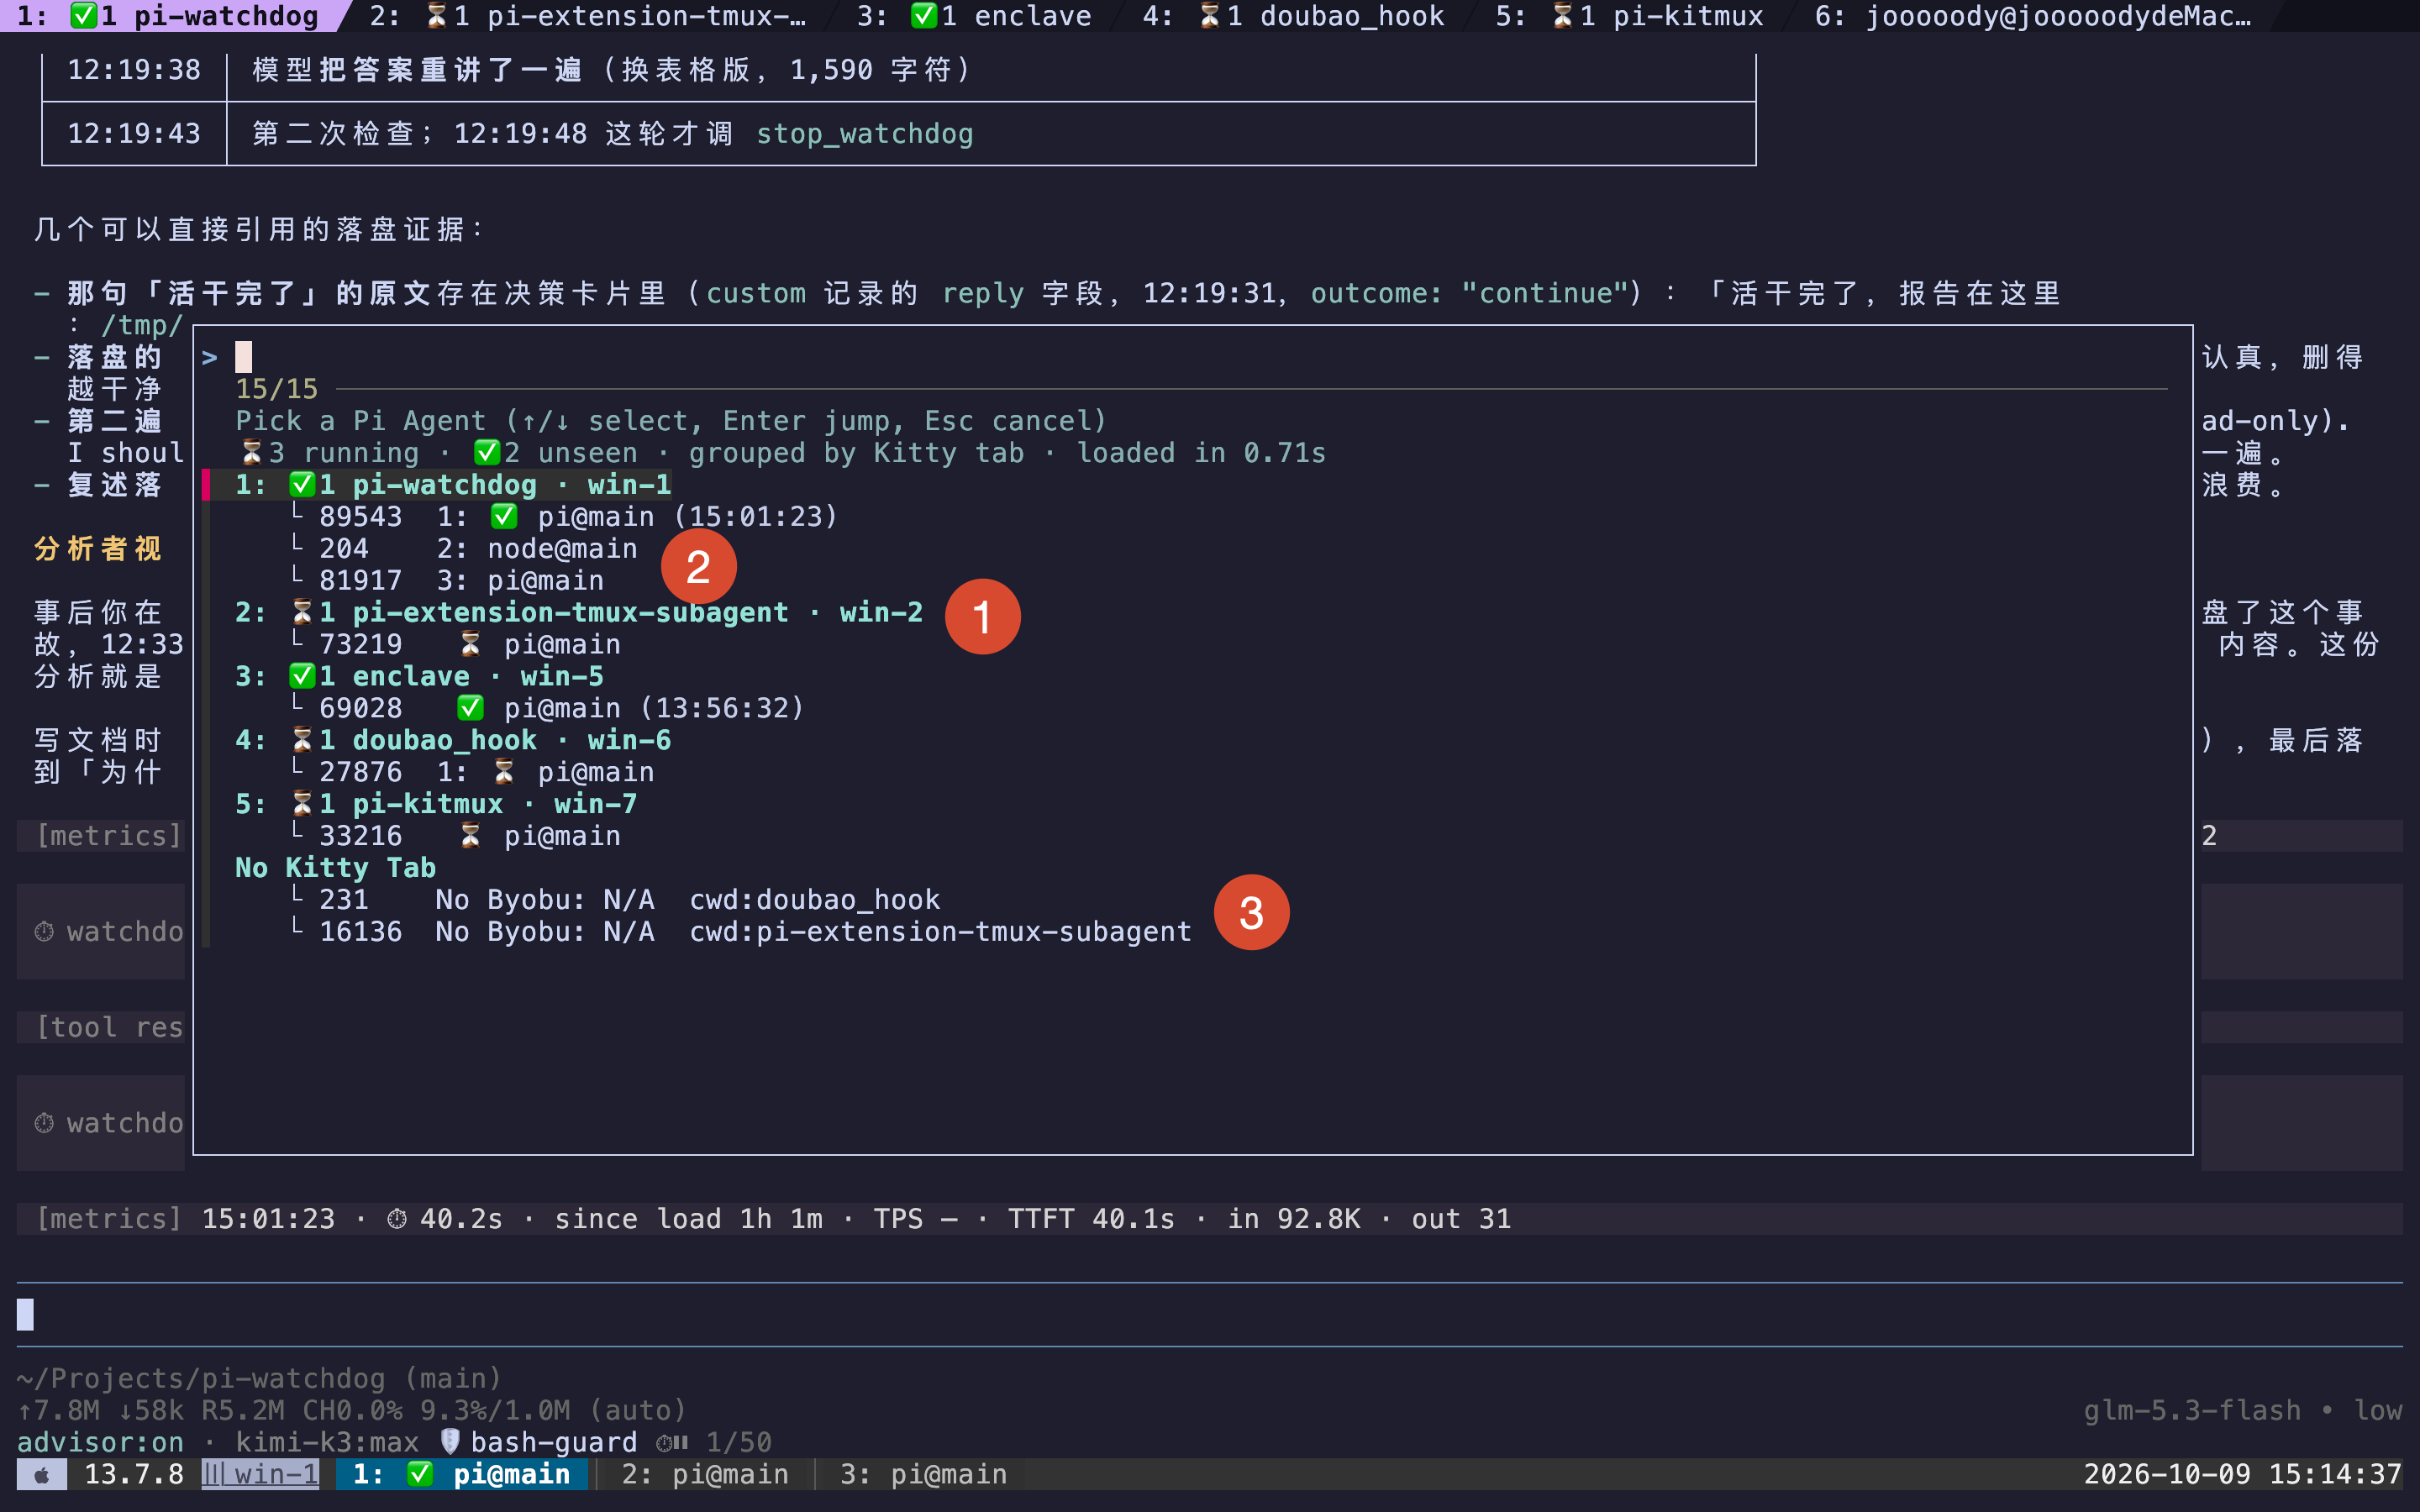The image size is (2420, 1512).
Task: Switch to the enclave Kitty tab
Action: tap(974, 16)
